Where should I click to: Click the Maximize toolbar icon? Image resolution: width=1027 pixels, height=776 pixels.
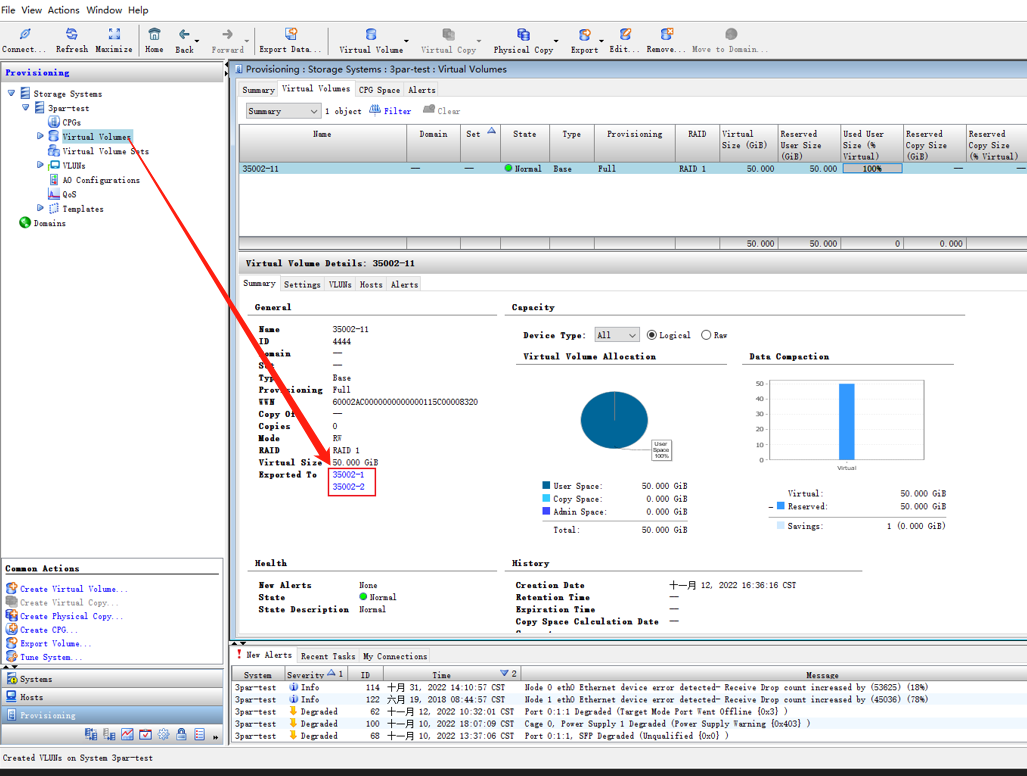coord(114,34)
